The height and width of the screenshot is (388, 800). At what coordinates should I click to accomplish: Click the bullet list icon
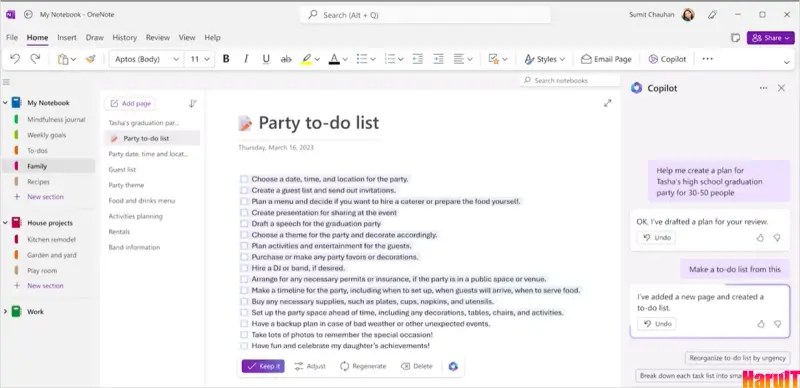(x=362, y=59)
